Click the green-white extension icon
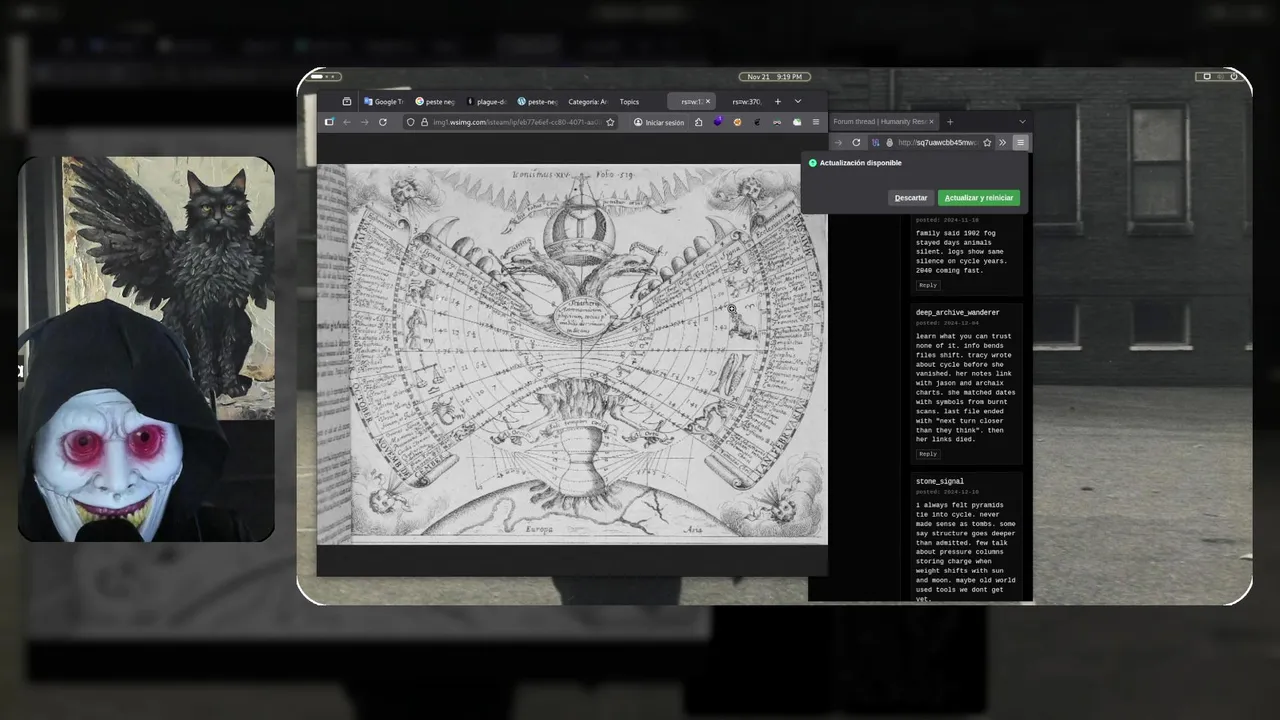This screenshot has height=720, width=1280. (x=797, y=122)
